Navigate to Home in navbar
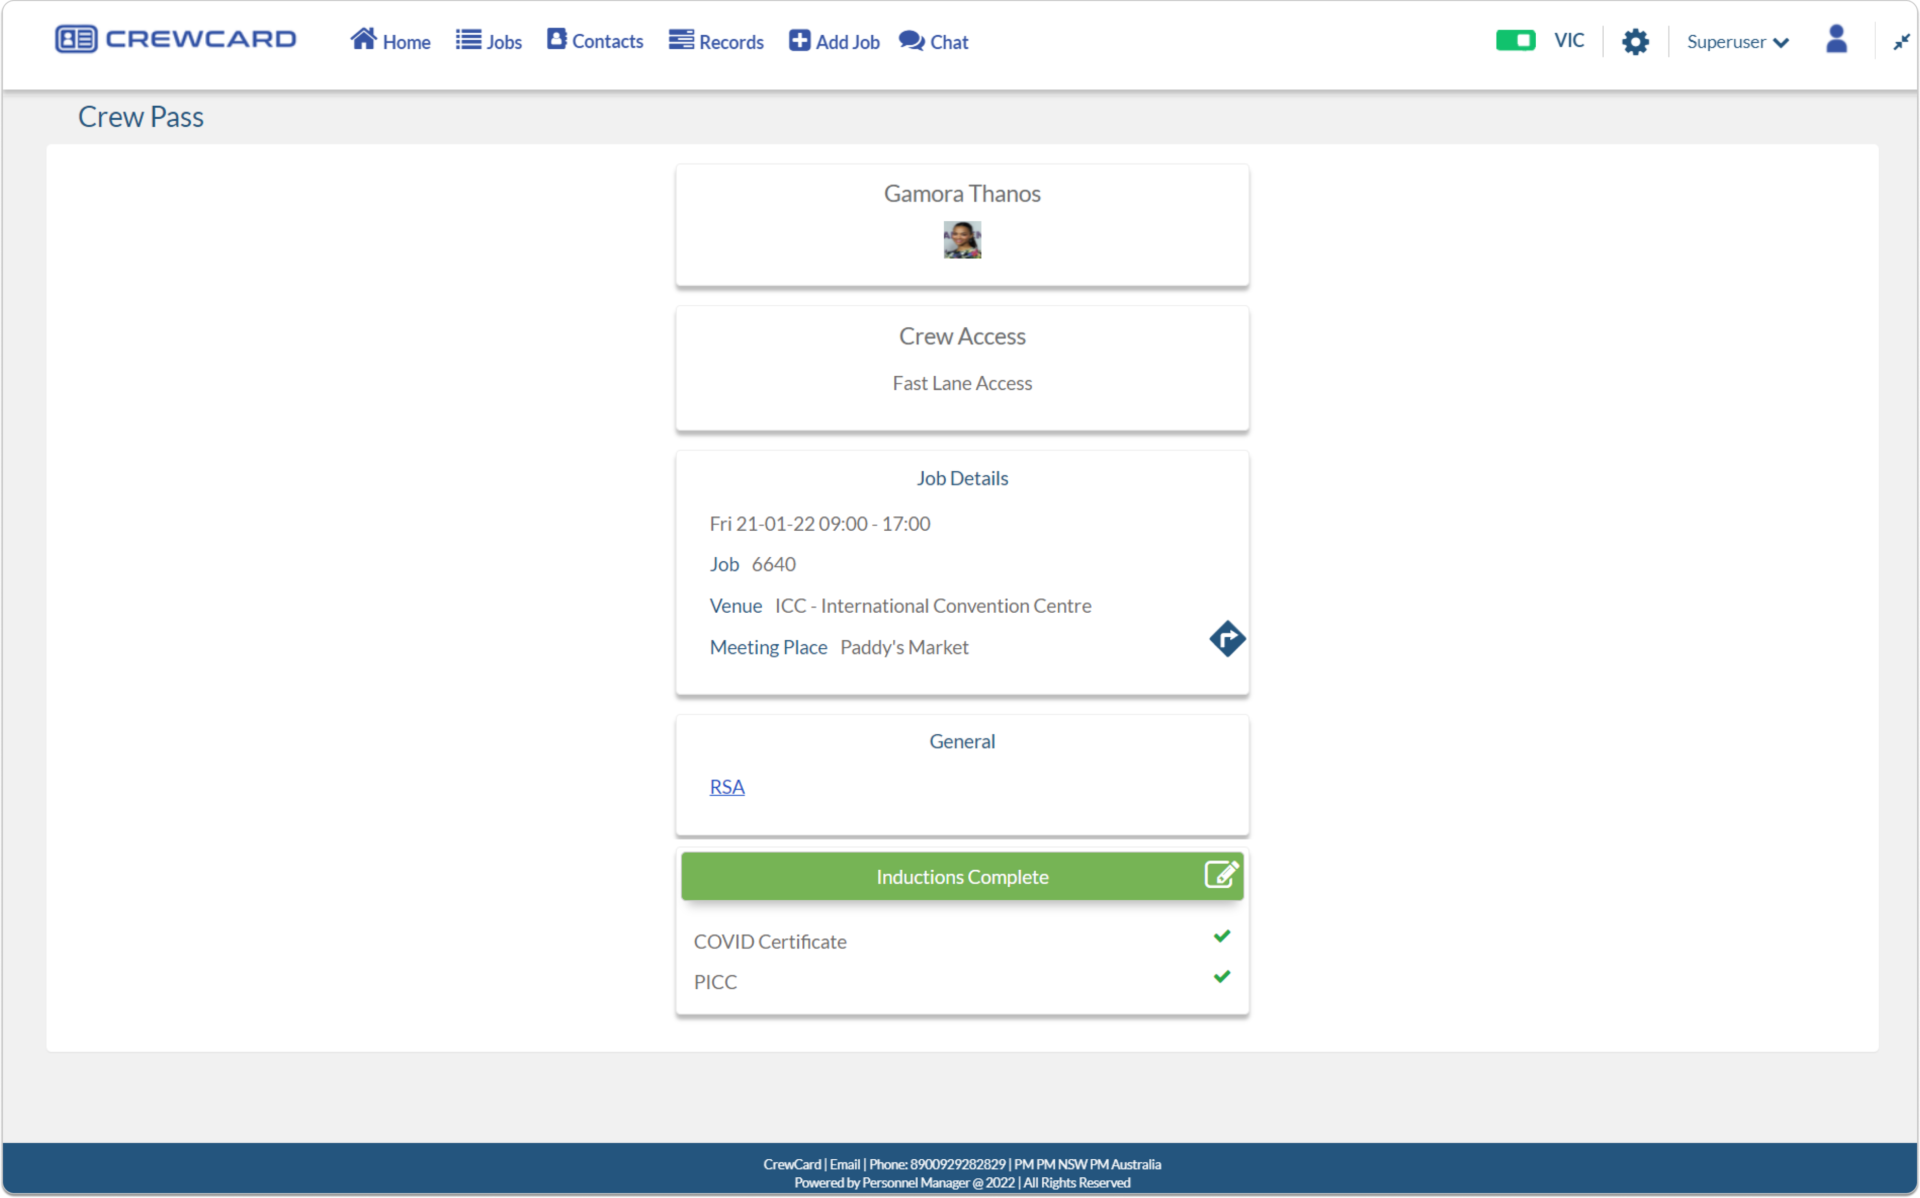 click(391, 41)
